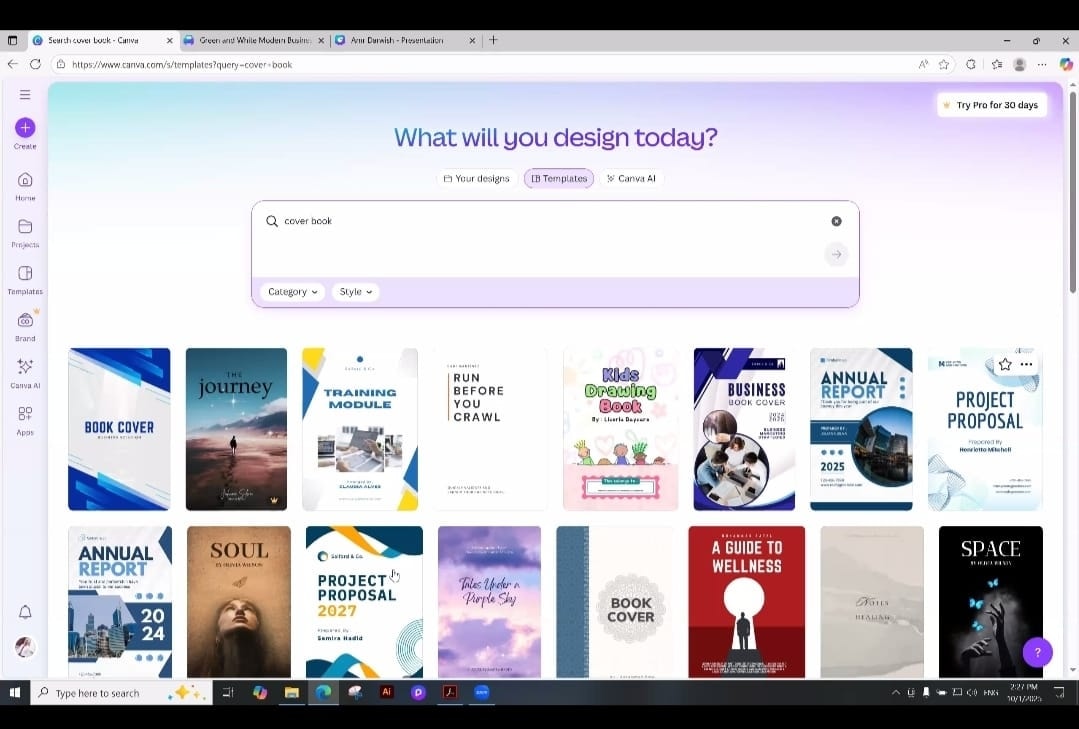Open the Create plus button in sidebar
This screenshot has width=1079, height=729.
click(x=25, y=128)
